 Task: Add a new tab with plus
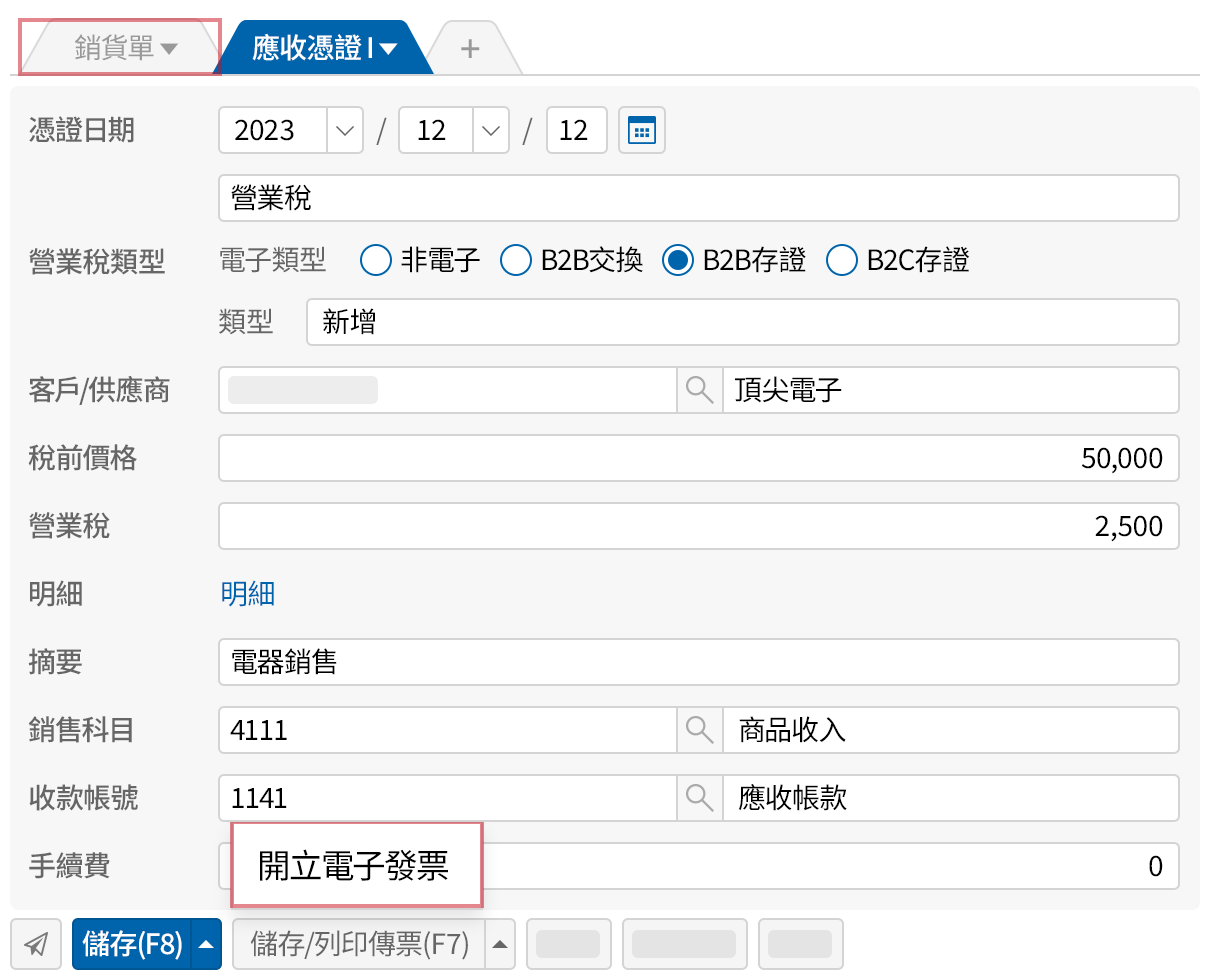click(470, 48)
